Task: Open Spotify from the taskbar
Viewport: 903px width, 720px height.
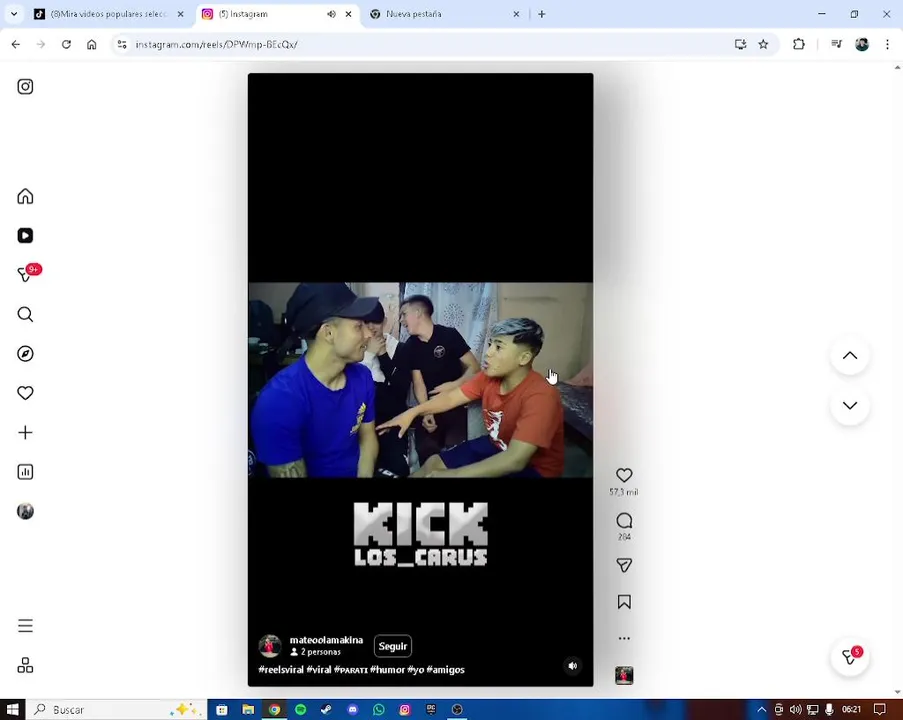Action: tap(301, 710)
